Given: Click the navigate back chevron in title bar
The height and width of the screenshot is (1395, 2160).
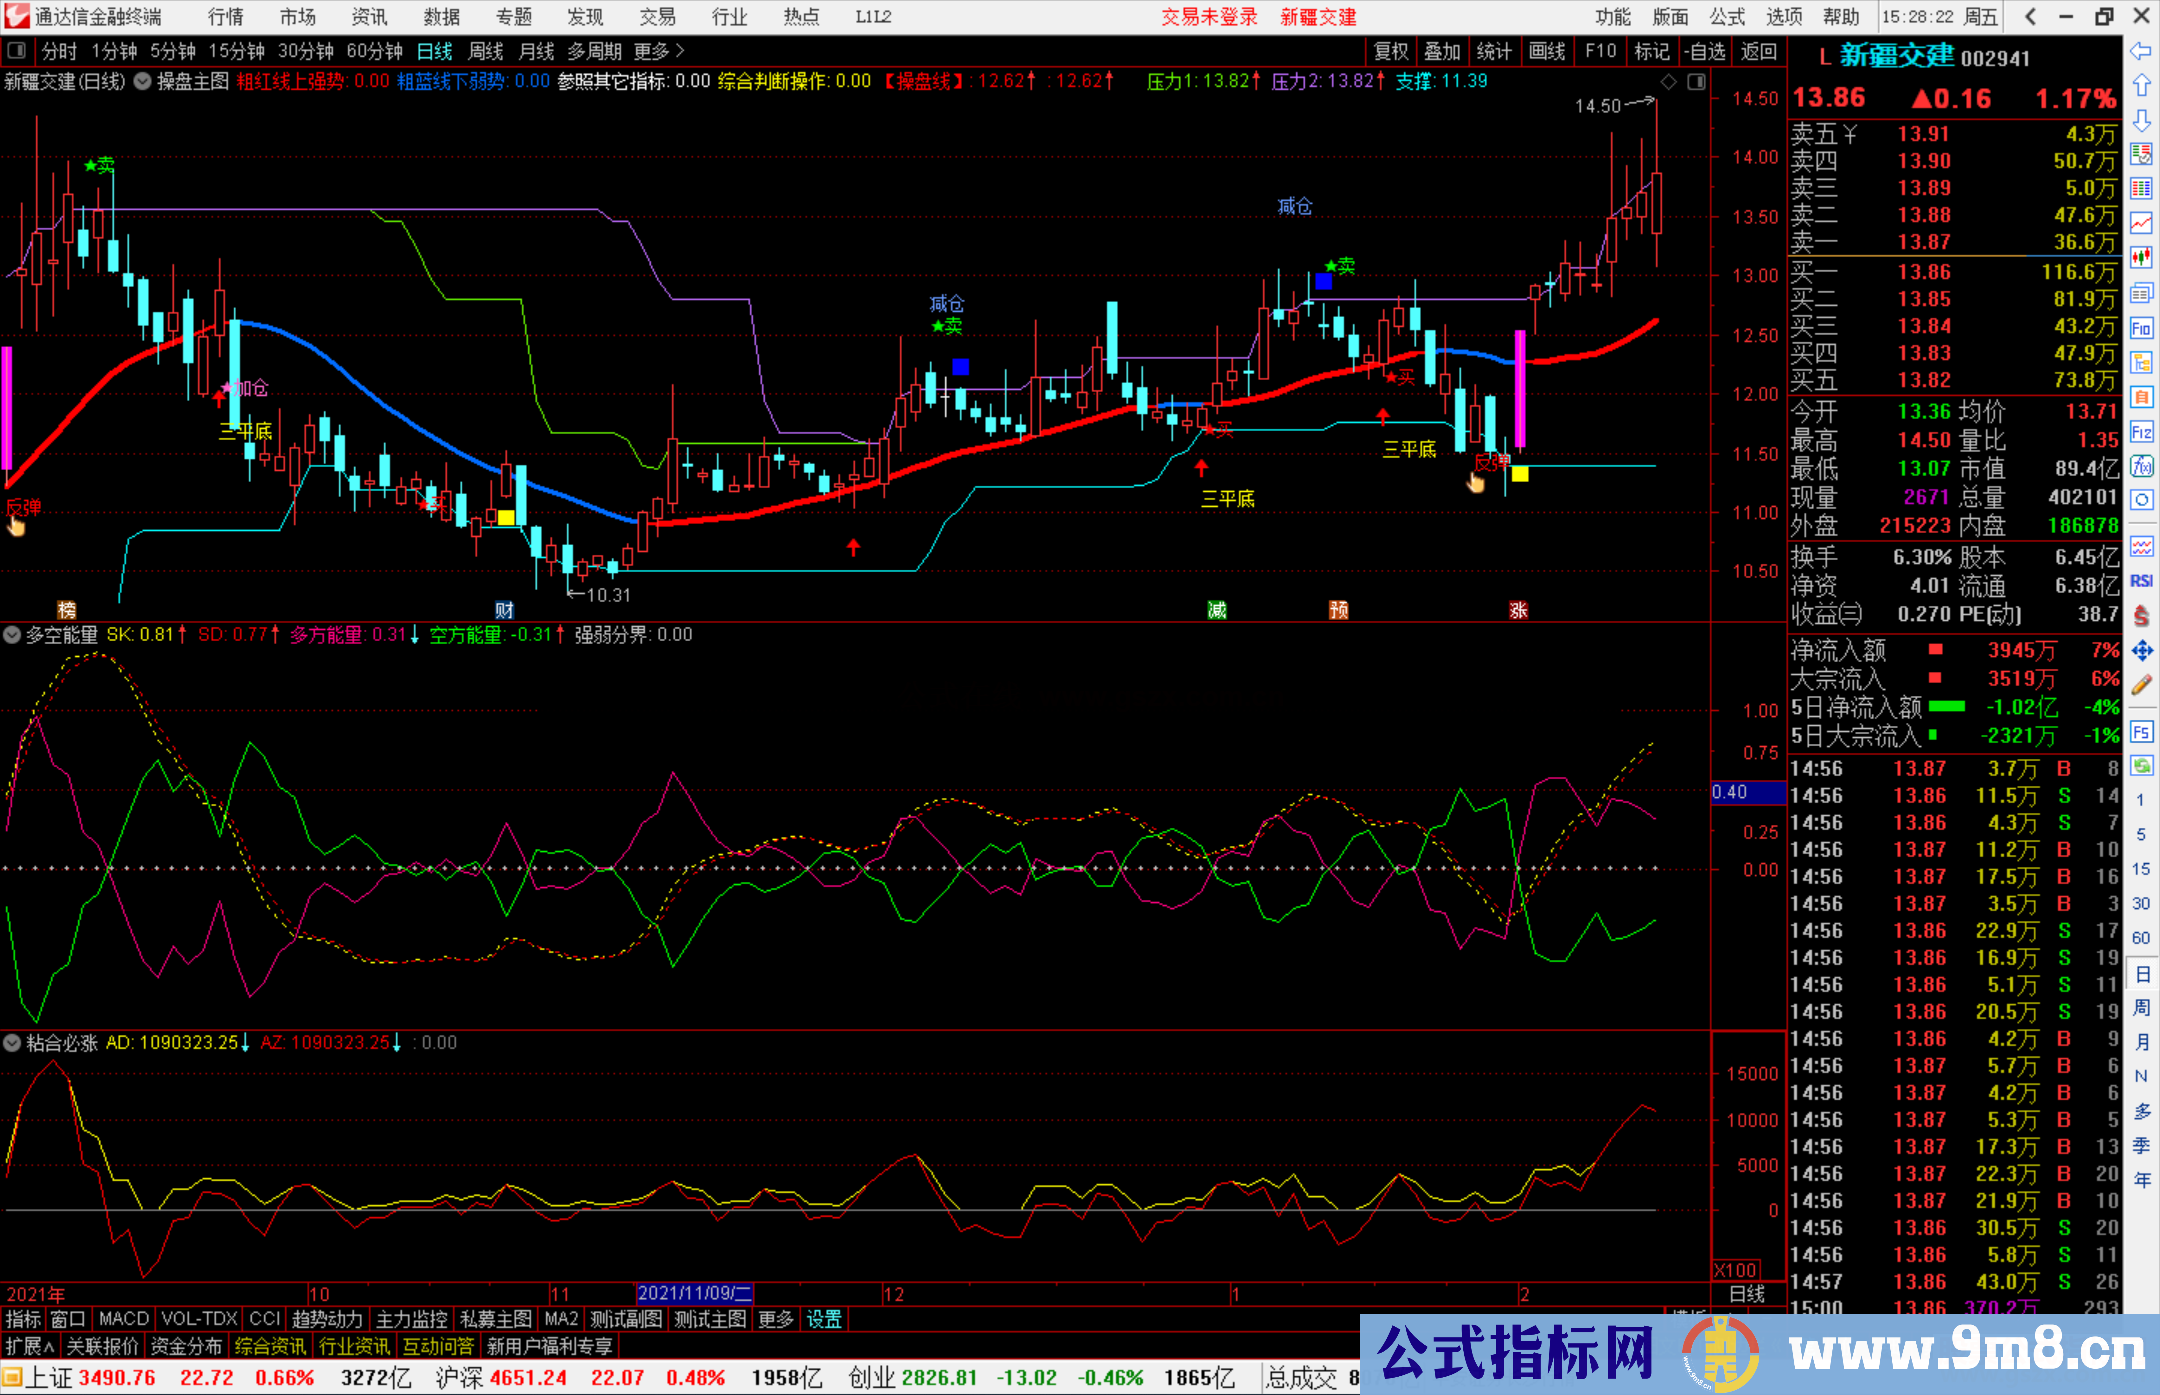Looking at the screenshot, I should tap(2030, 16).
